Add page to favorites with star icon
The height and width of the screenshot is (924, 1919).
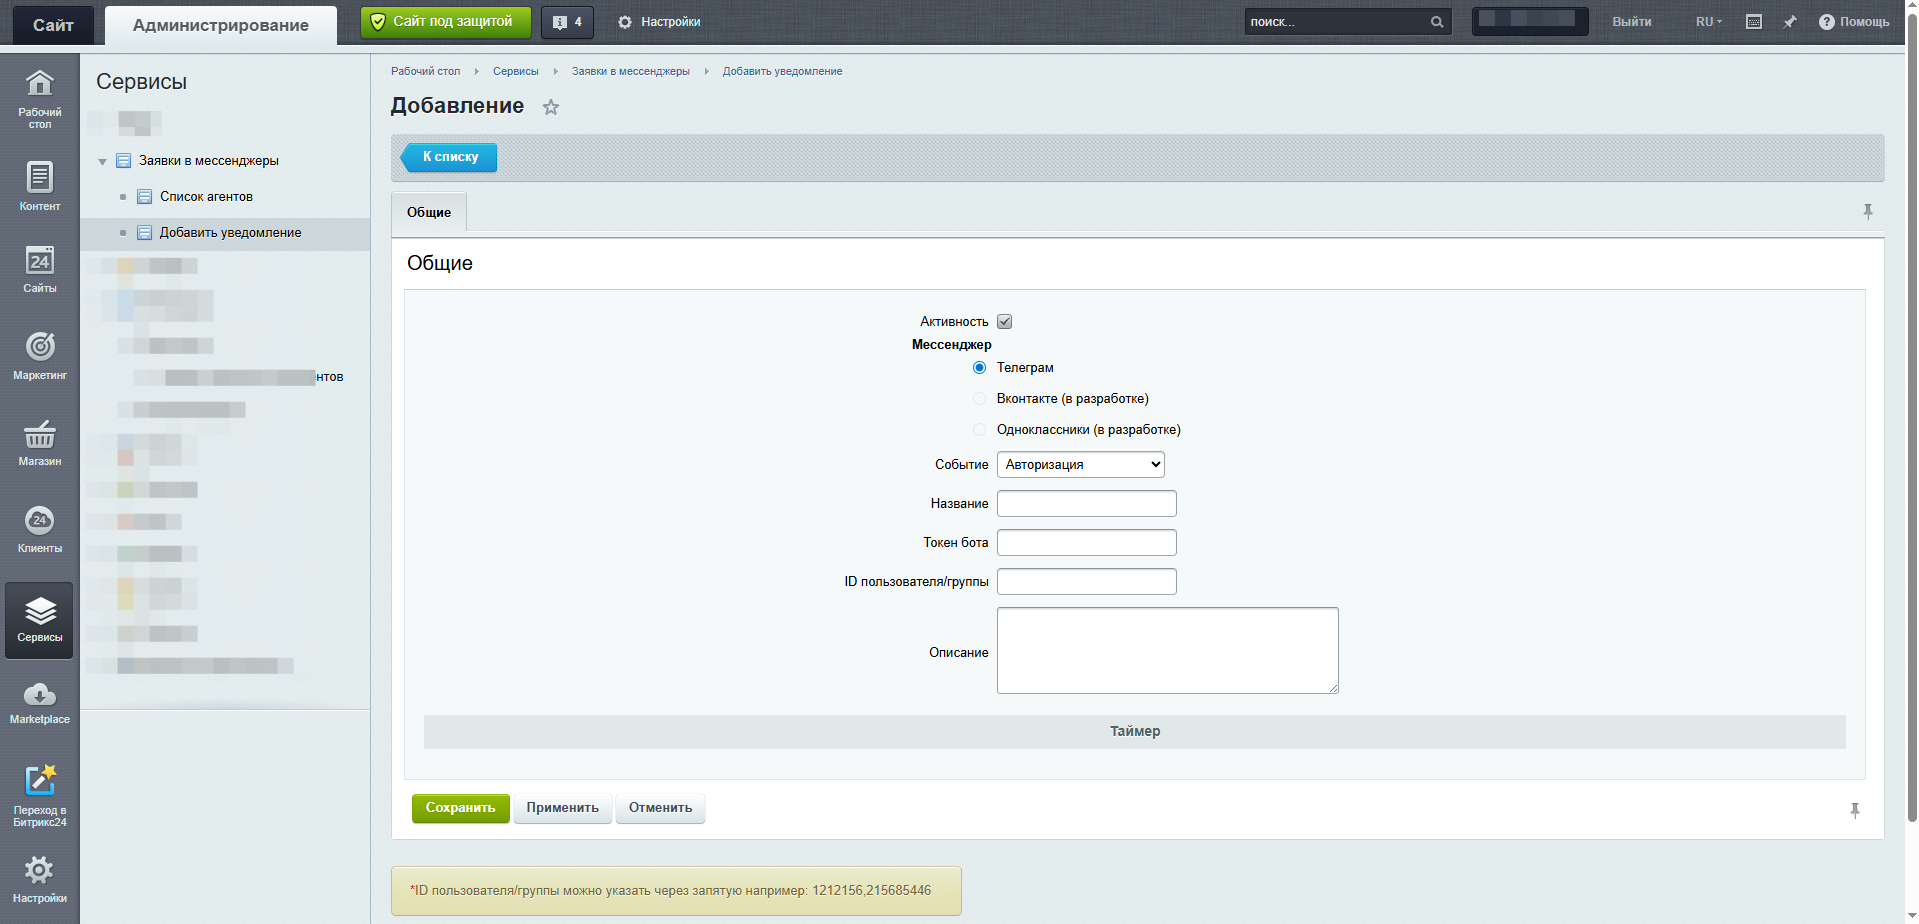[551, 107]
